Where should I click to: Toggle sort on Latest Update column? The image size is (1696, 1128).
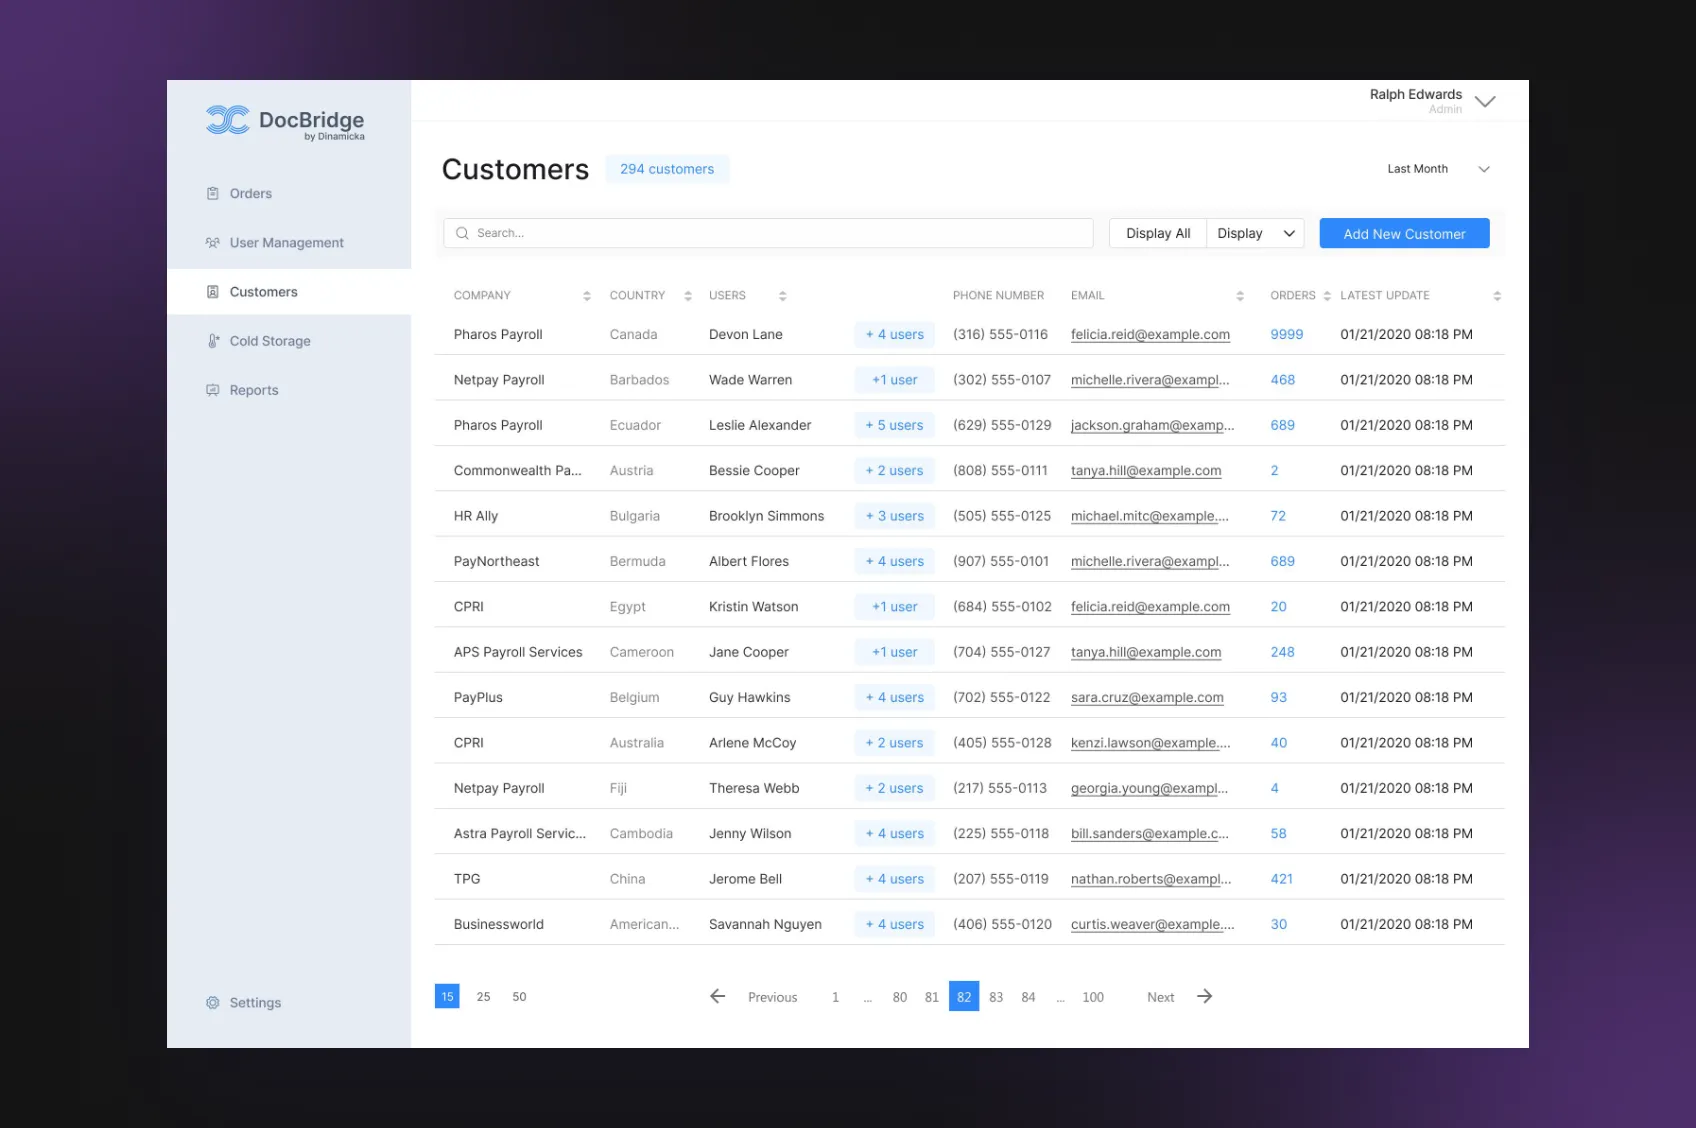pos(1496,296)
